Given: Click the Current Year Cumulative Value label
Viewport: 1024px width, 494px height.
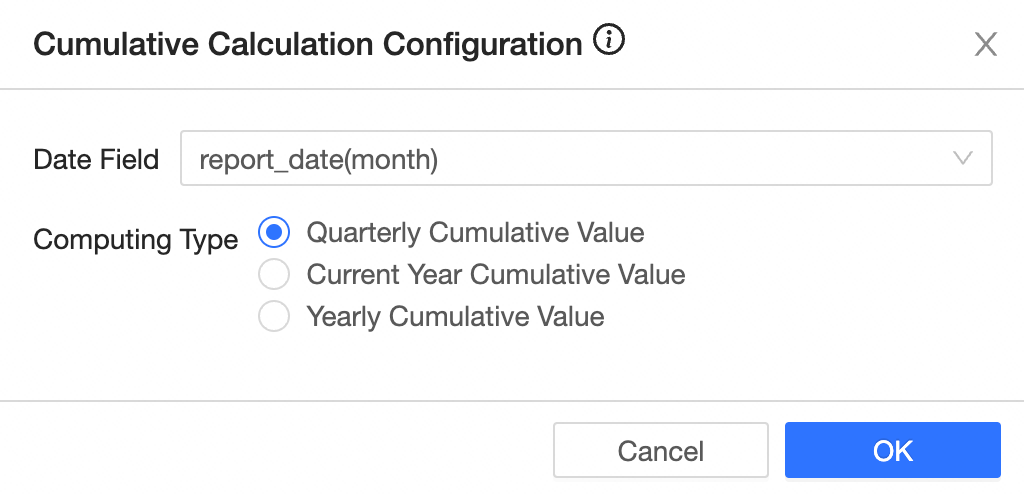Looking at the screenshot, I should pos(496,275).
